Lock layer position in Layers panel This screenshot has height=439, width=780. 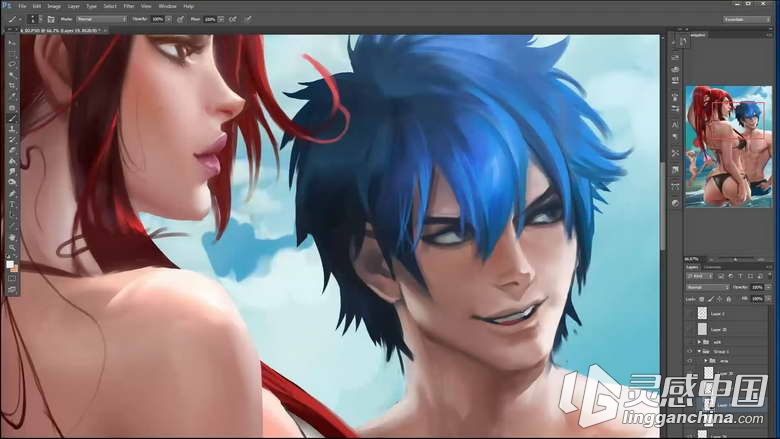719,299
